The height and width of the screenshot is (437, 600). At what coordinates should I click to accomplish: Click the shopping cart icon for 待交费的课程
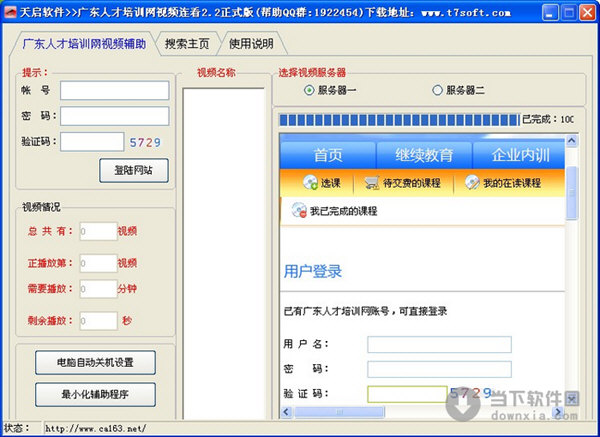(371, 183)
